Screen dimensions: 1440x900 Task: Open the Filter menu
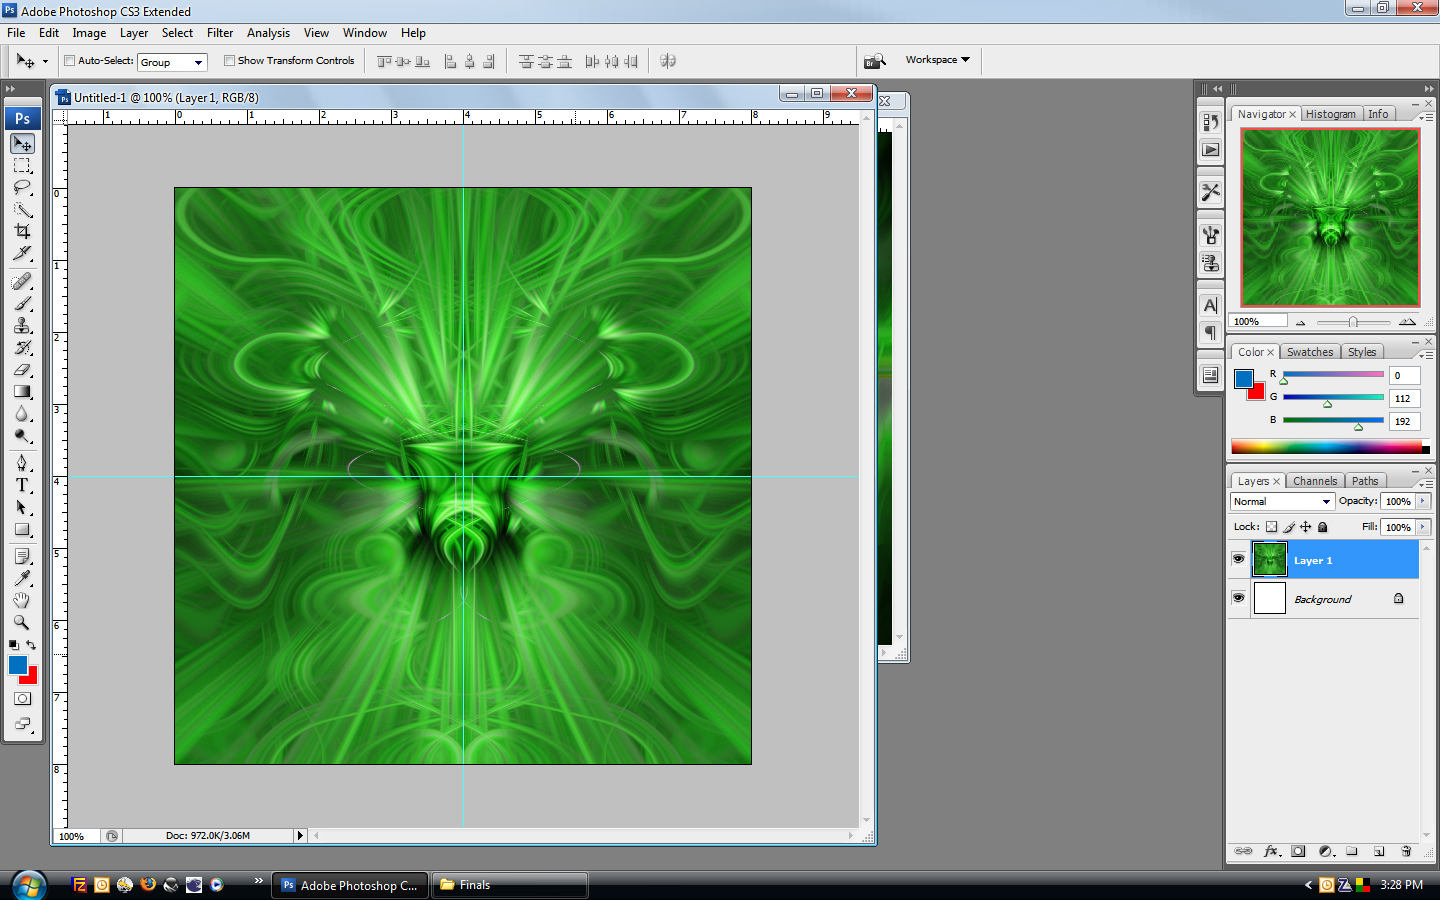point(220,33)
